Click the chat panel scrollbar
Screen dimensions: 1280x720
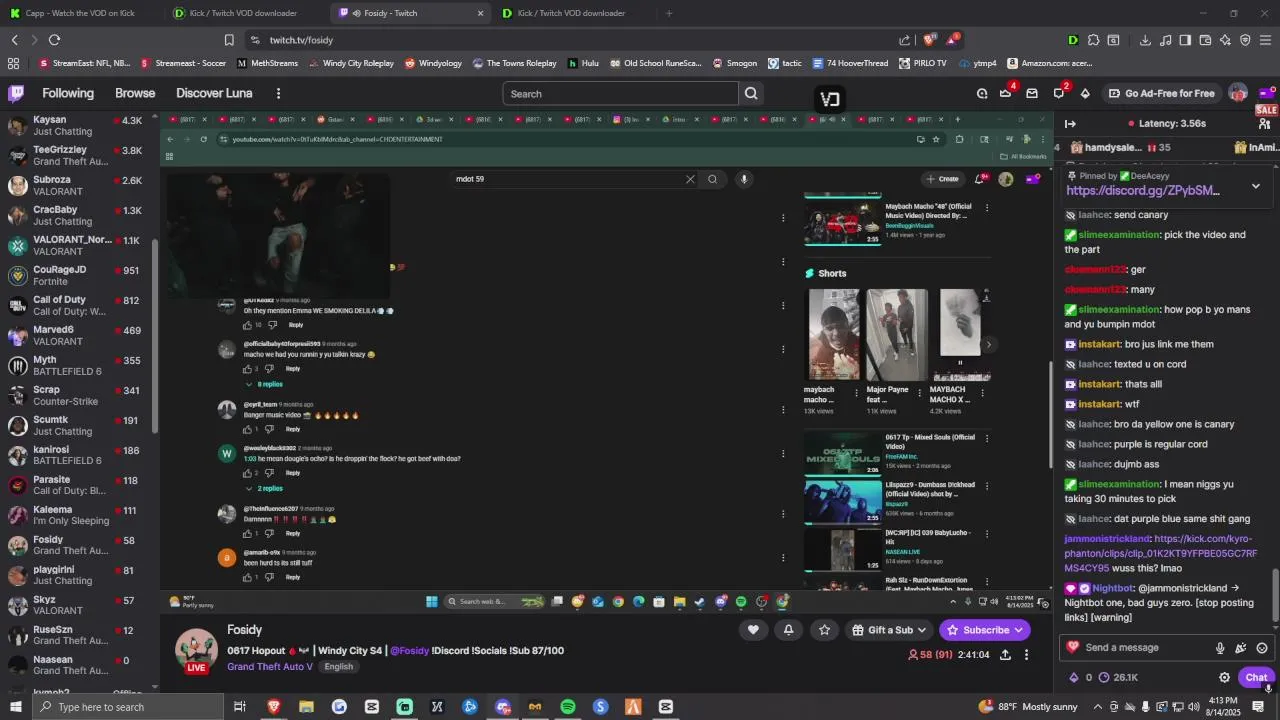coord(1275,594)
